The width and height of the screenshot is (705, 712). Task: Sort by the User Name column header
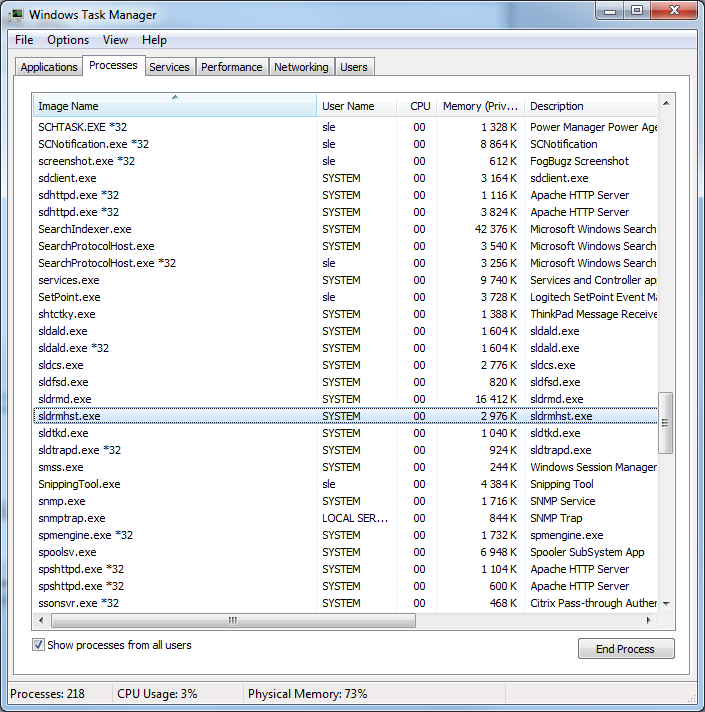click(356, 106)
